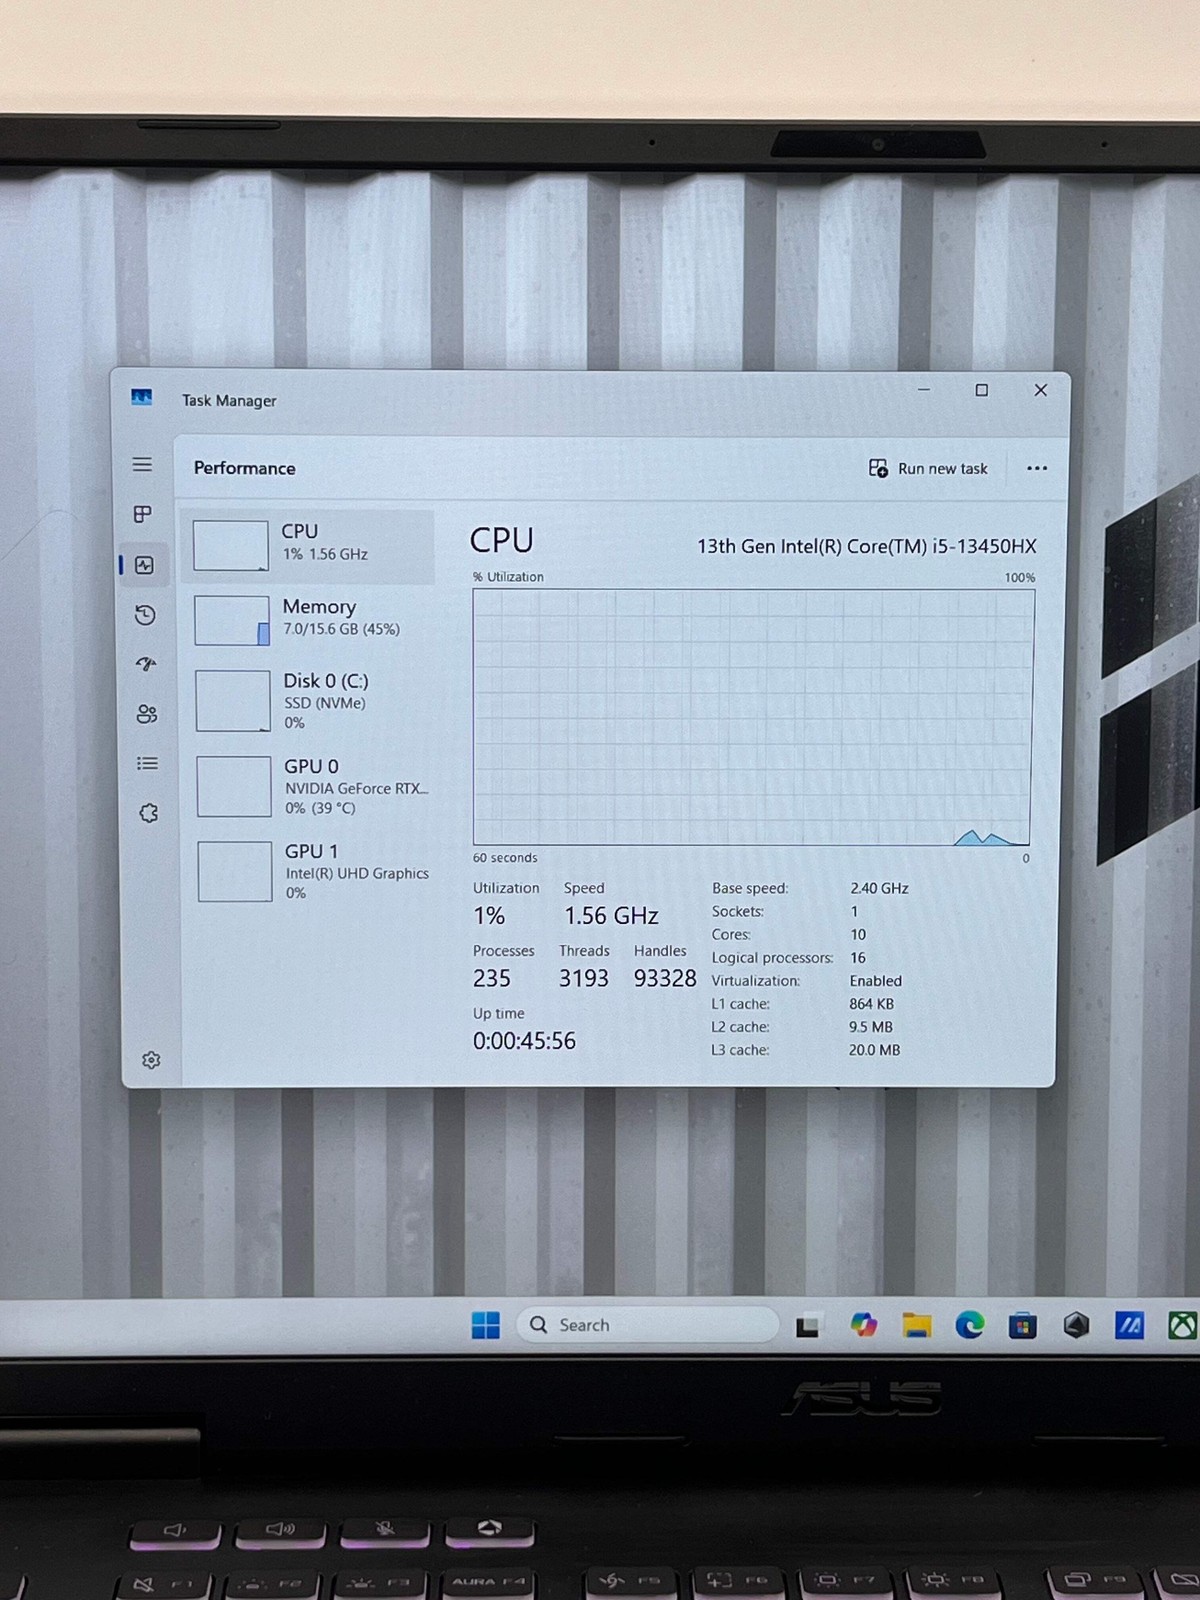
Task: Open Users page icon
Action: [147, 714]
